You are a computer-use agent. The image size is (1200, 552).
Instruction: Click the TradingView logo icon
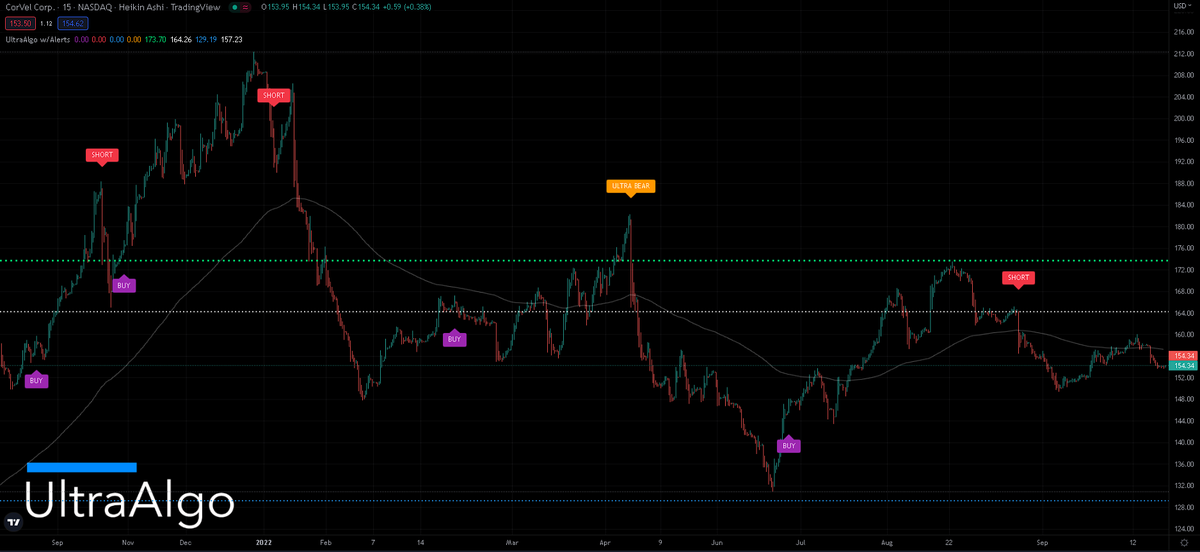14,522
